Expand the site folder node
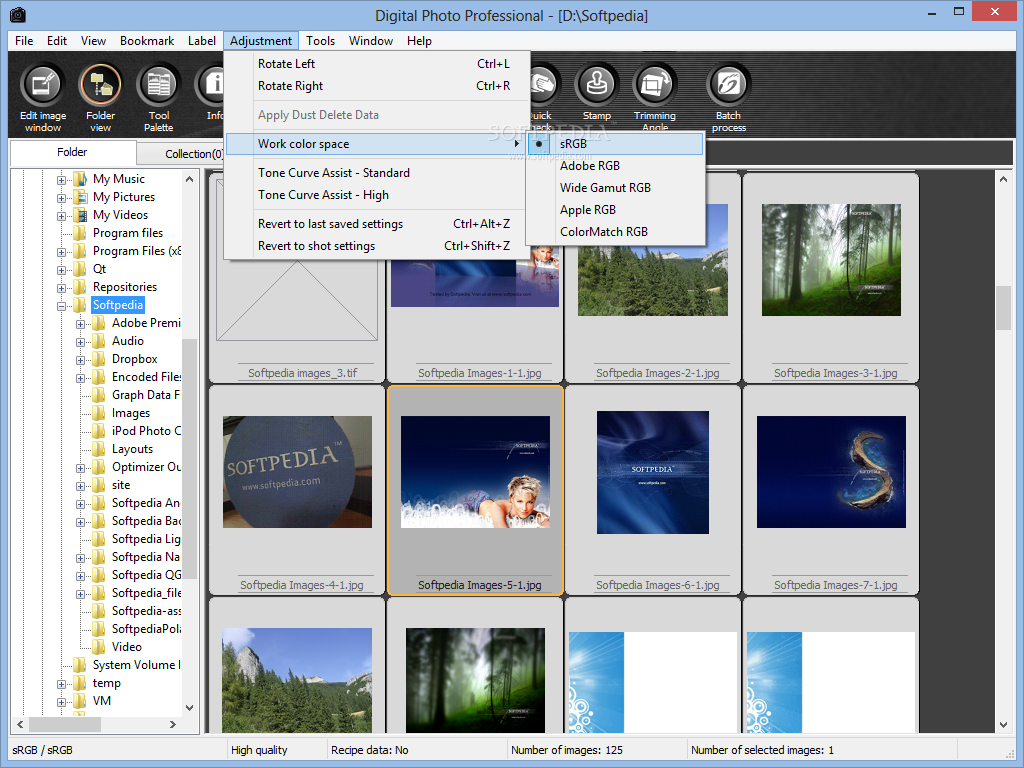Screen dimensions: 1024x768 (x=80, y=486)
